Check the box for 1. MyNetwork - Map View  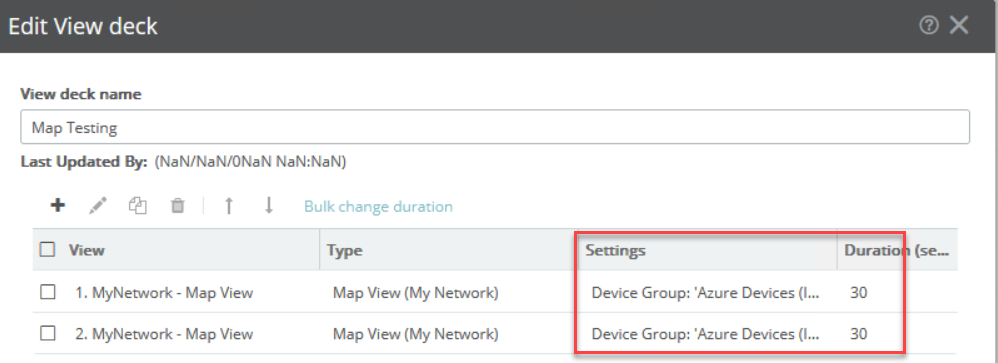[x=48, y=292]
